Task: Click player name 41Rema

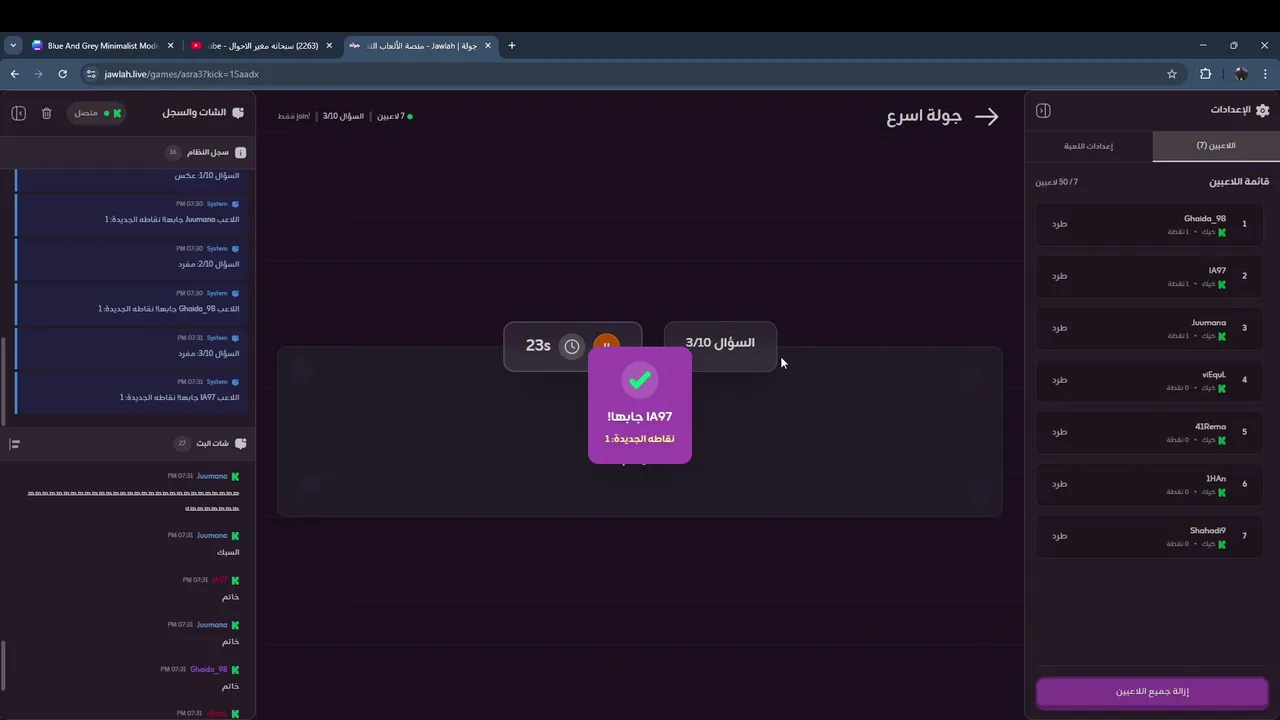Action: pos(1210,427)
